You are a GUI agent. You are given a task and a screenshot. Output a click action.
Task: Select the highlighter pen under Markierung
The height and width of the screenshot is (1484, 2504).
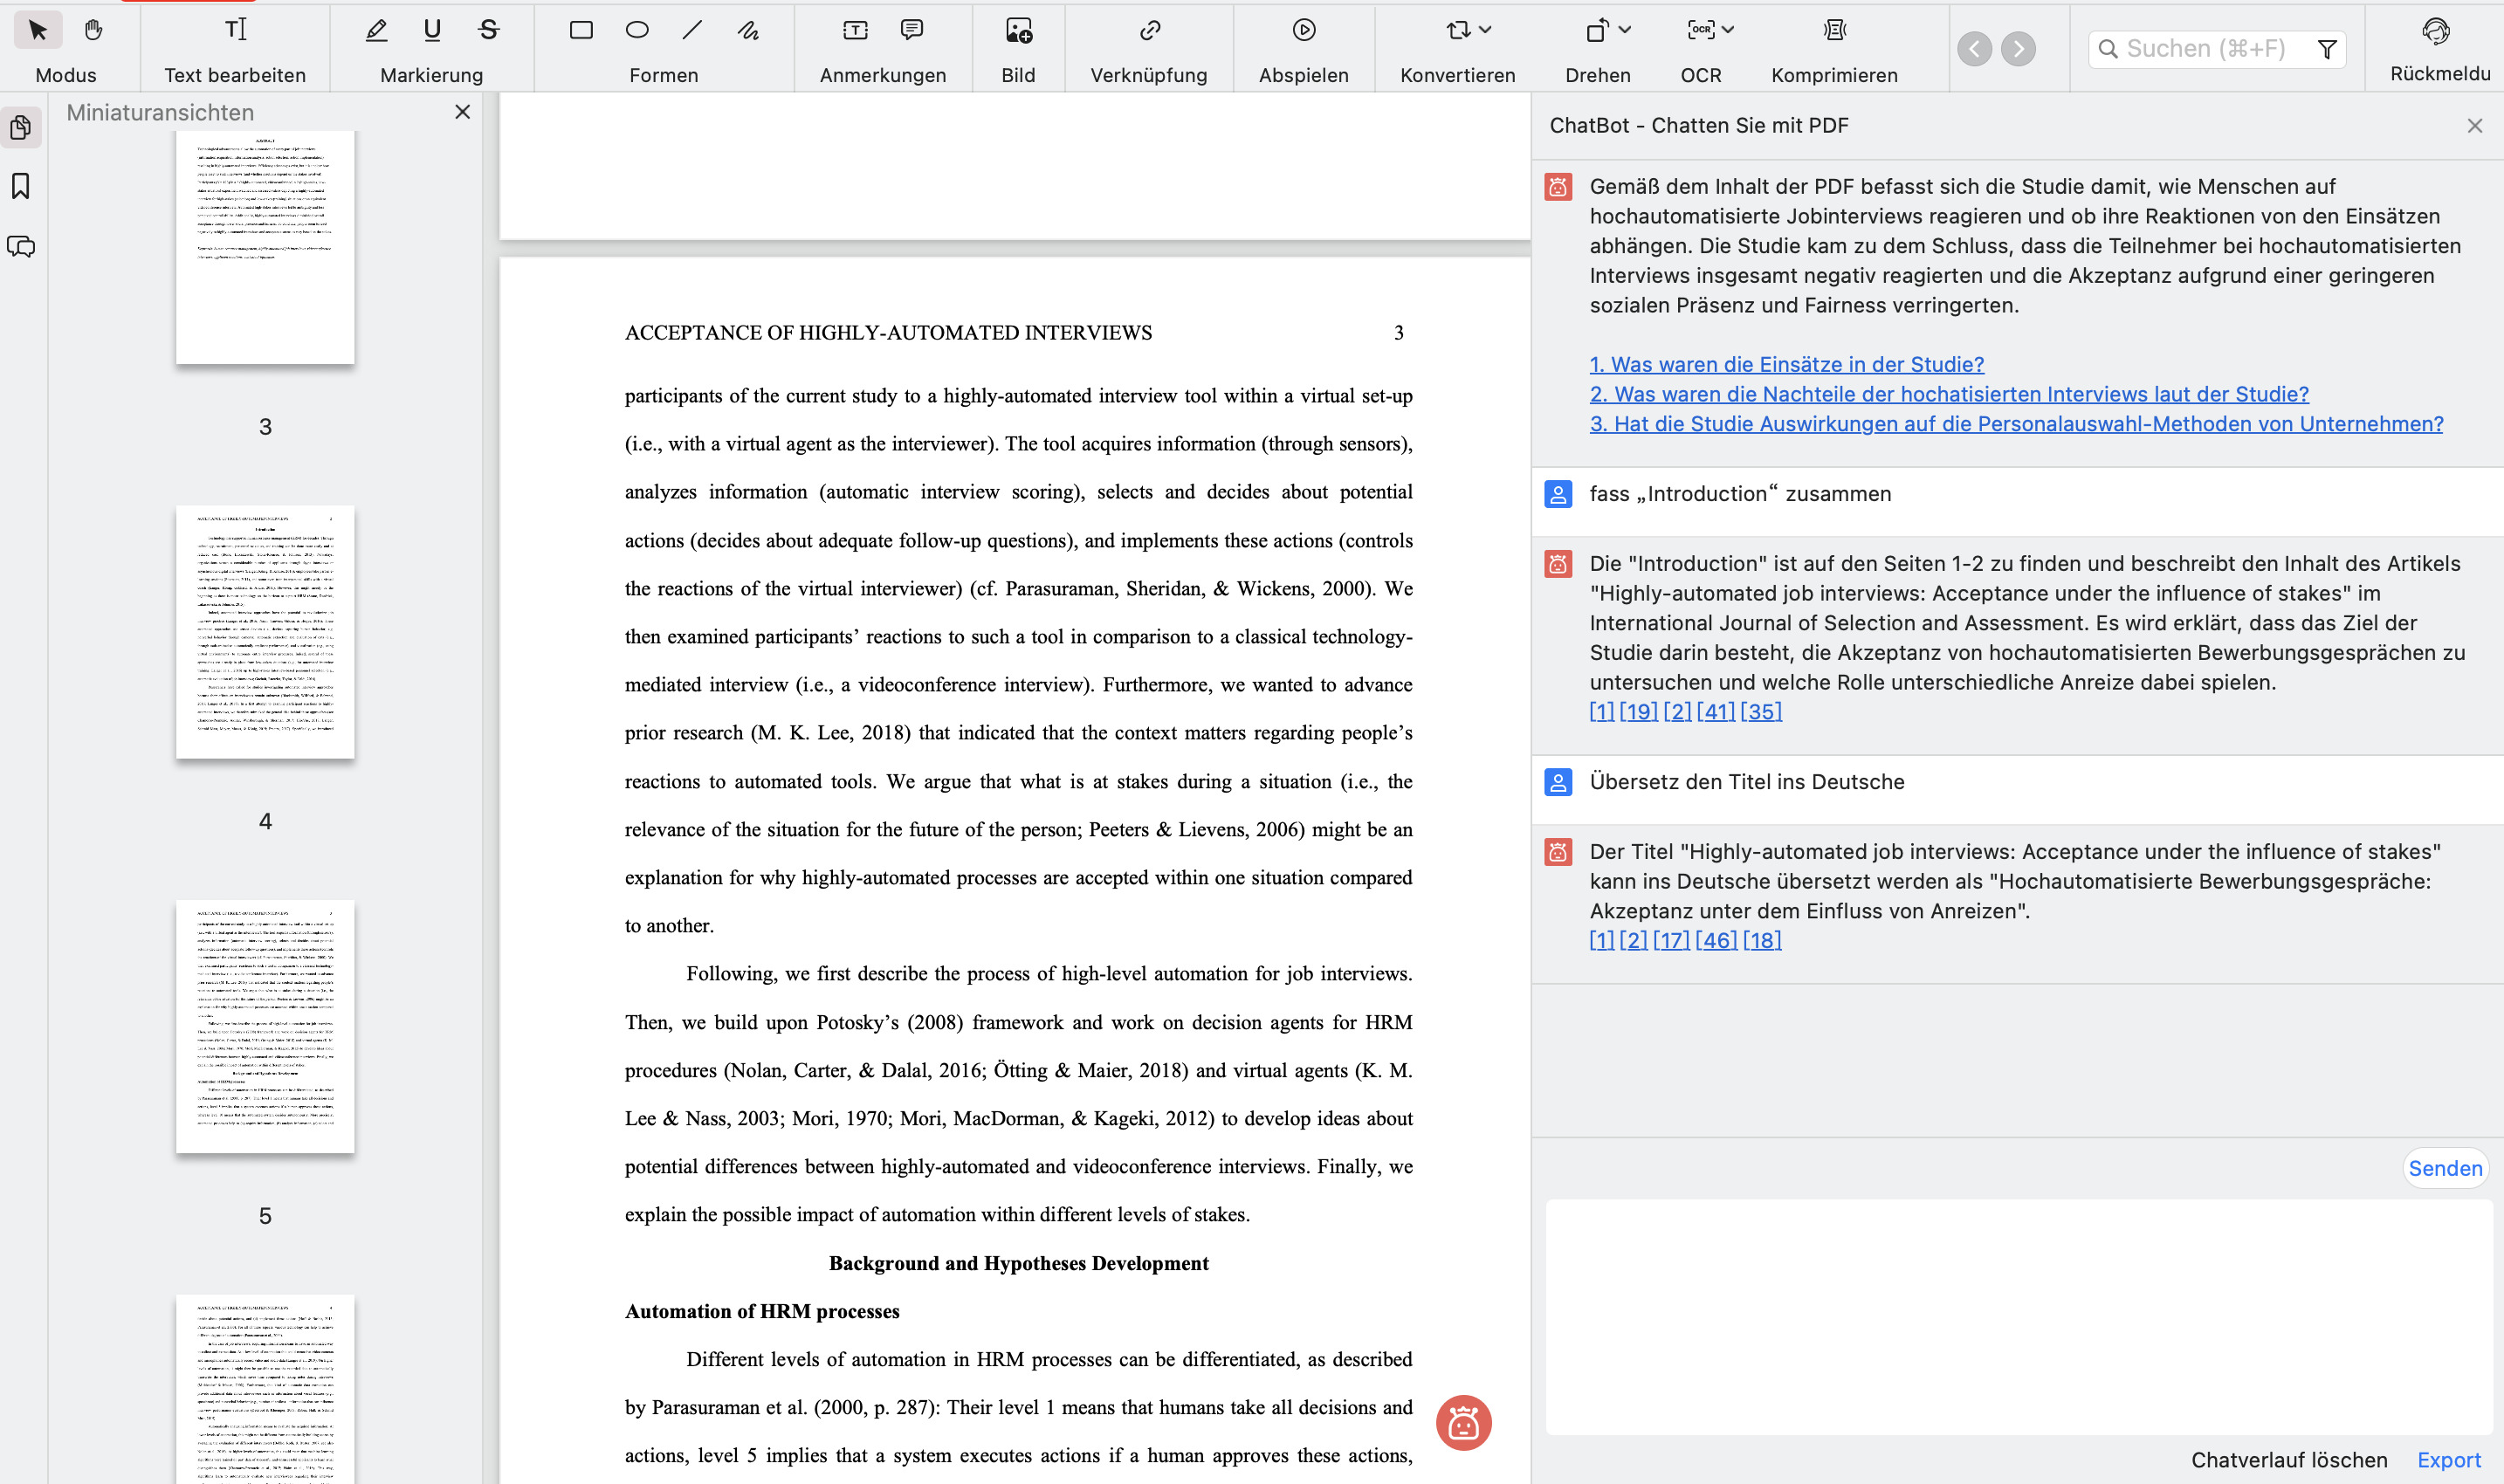(377, 30)
